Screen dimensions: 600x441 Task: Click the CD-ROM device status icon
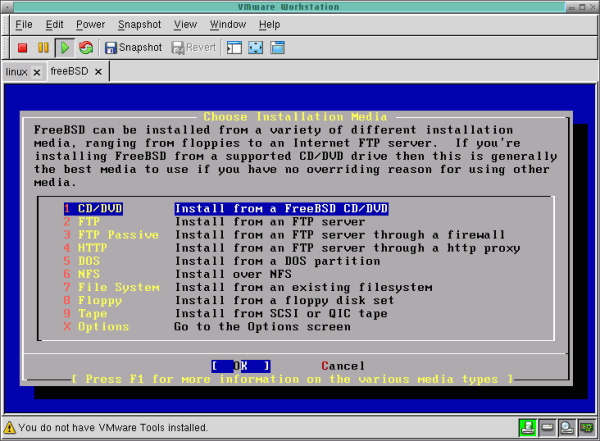coord(567,428)
